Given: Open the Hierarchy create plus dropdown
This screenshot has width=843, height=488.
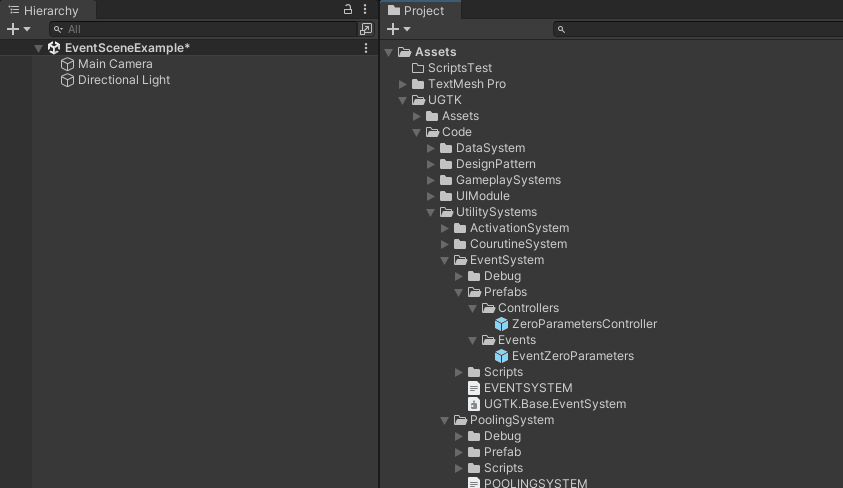Looking at the screenshot, I should (18, 29).
